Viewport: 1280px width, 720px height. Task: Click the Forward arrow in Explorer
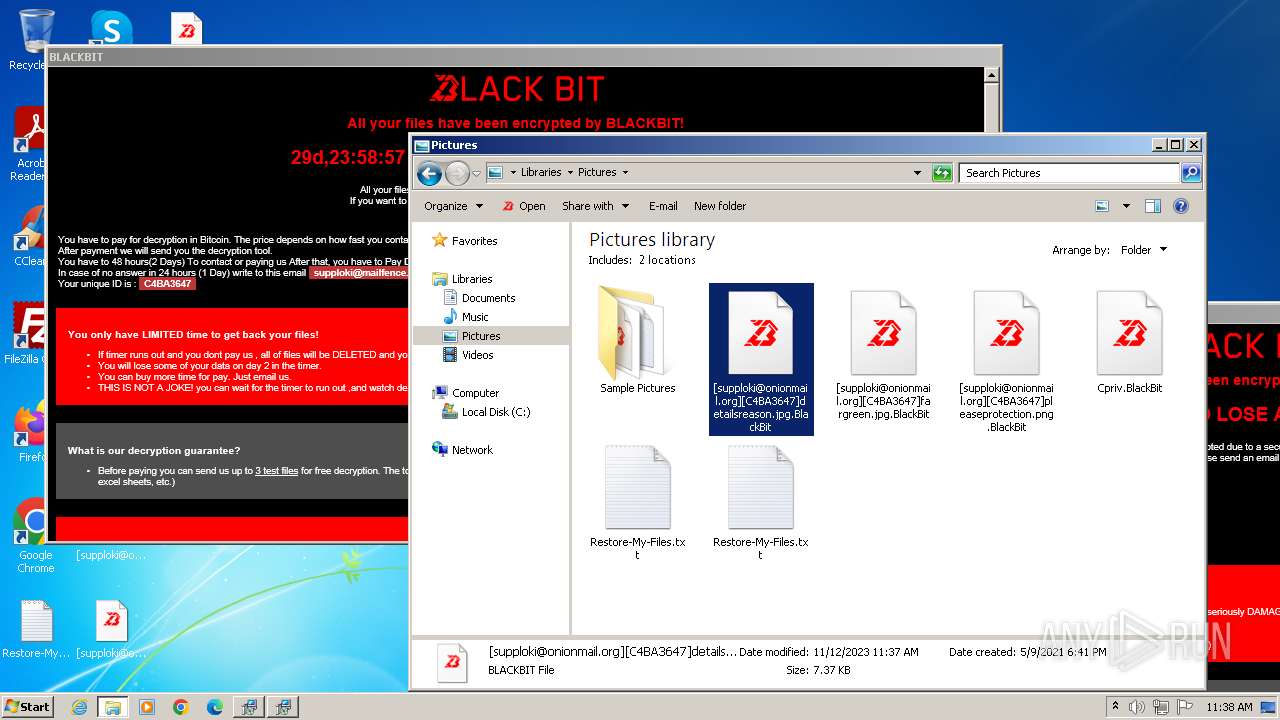pyautogui.click(x=457, y=173)
